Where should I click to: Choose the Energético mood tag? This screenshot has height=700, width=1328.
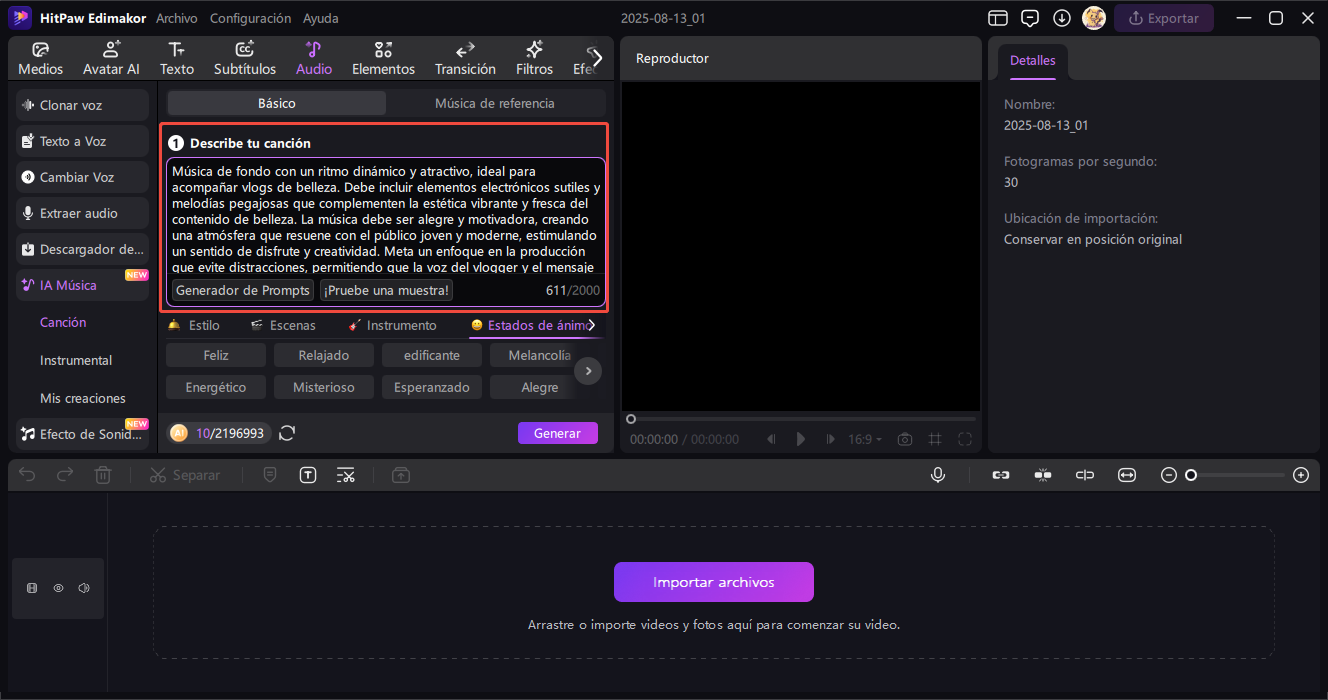click(216, 387)
